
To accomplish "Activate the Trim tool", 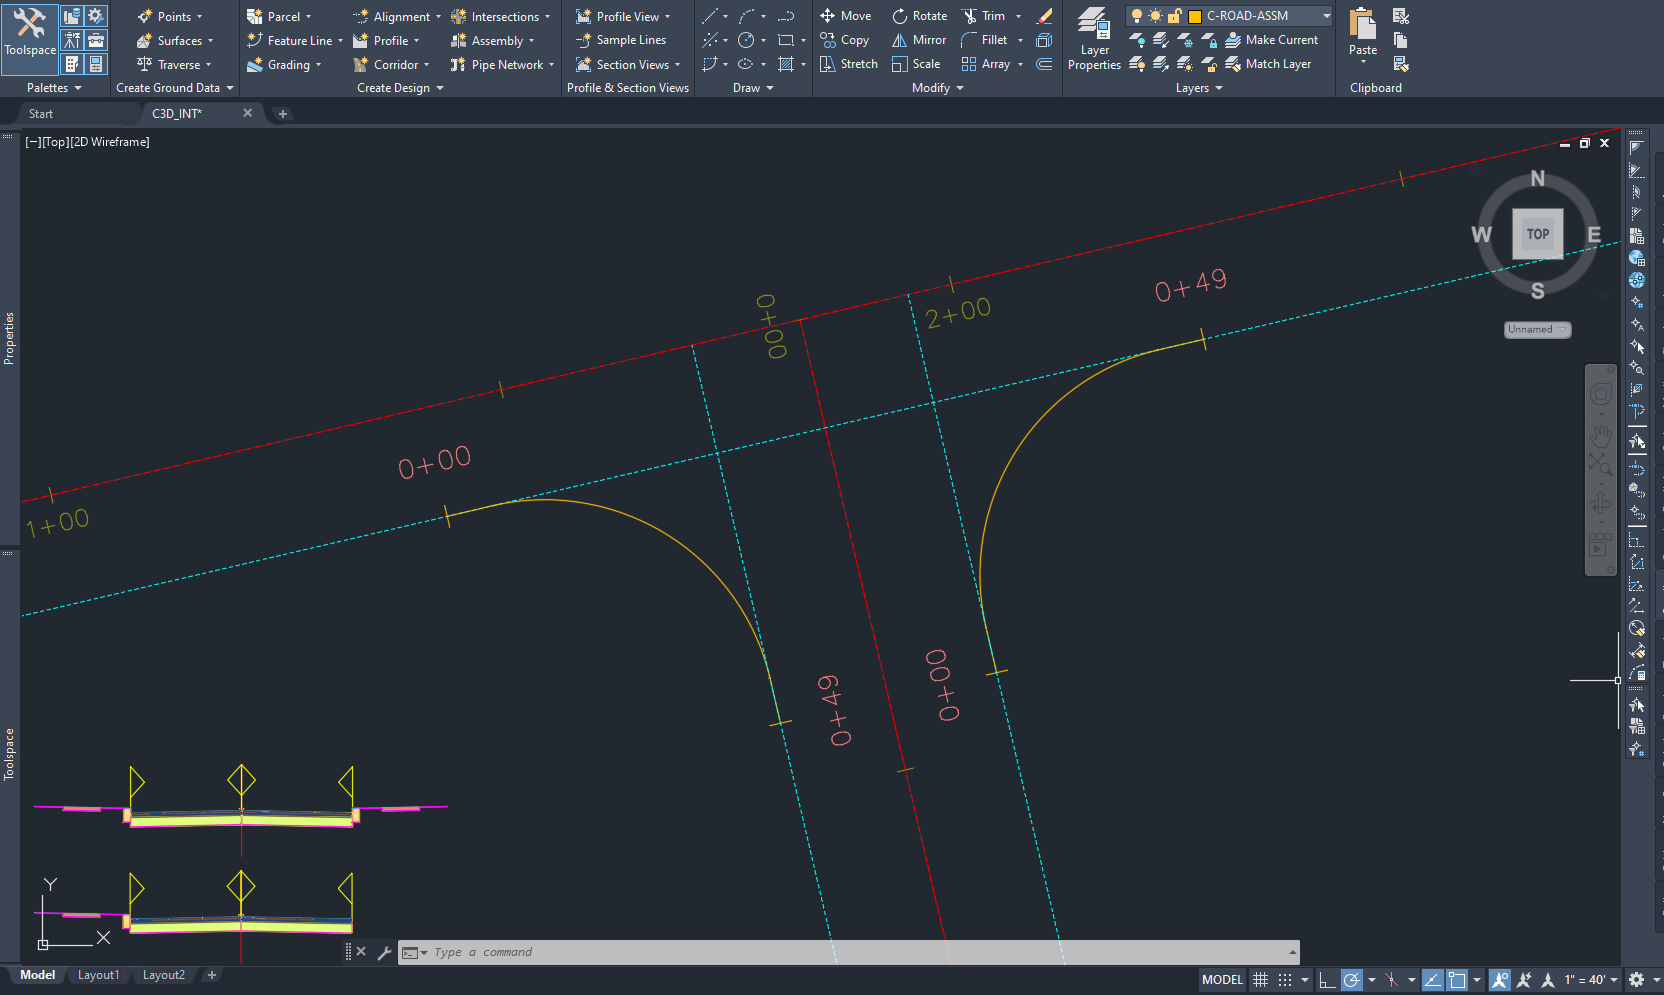I will point(984,16).
